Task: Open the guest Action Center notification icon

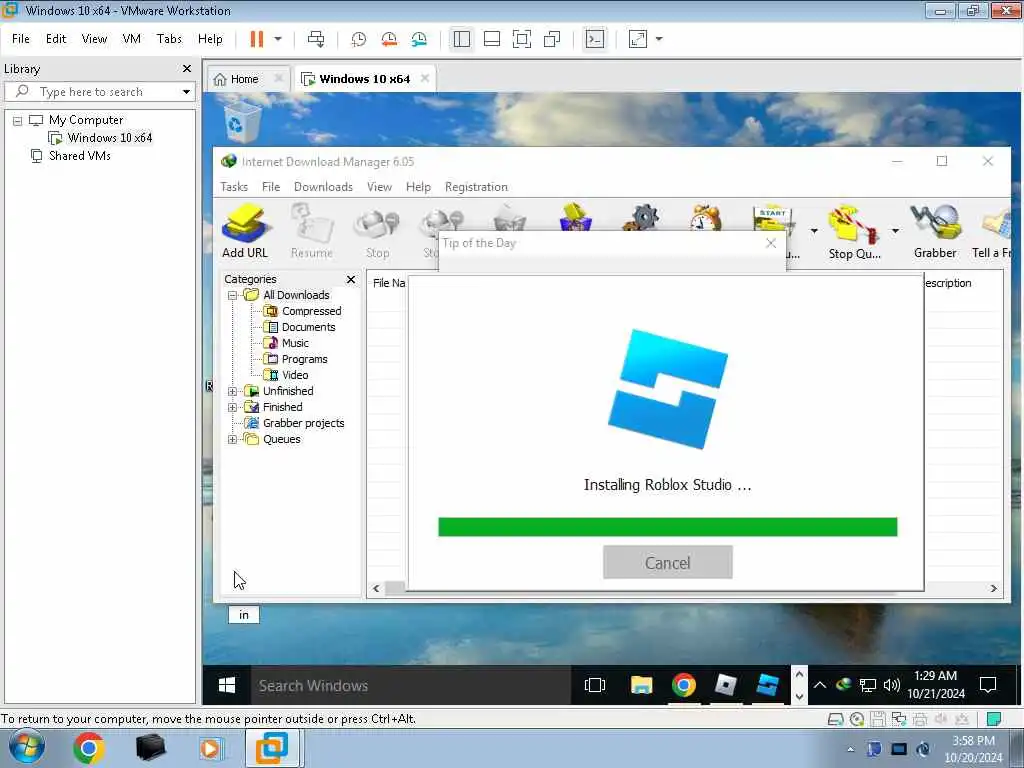Action: click(x=988, y=685)
